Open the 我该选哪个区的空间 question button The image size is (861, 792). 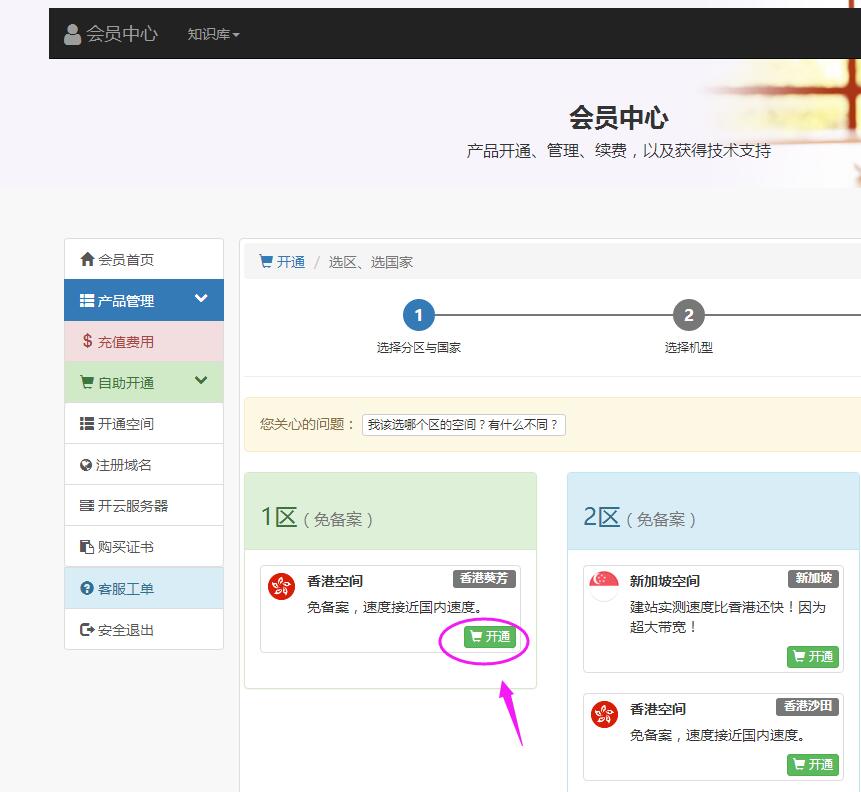click(x=463, y=425)
